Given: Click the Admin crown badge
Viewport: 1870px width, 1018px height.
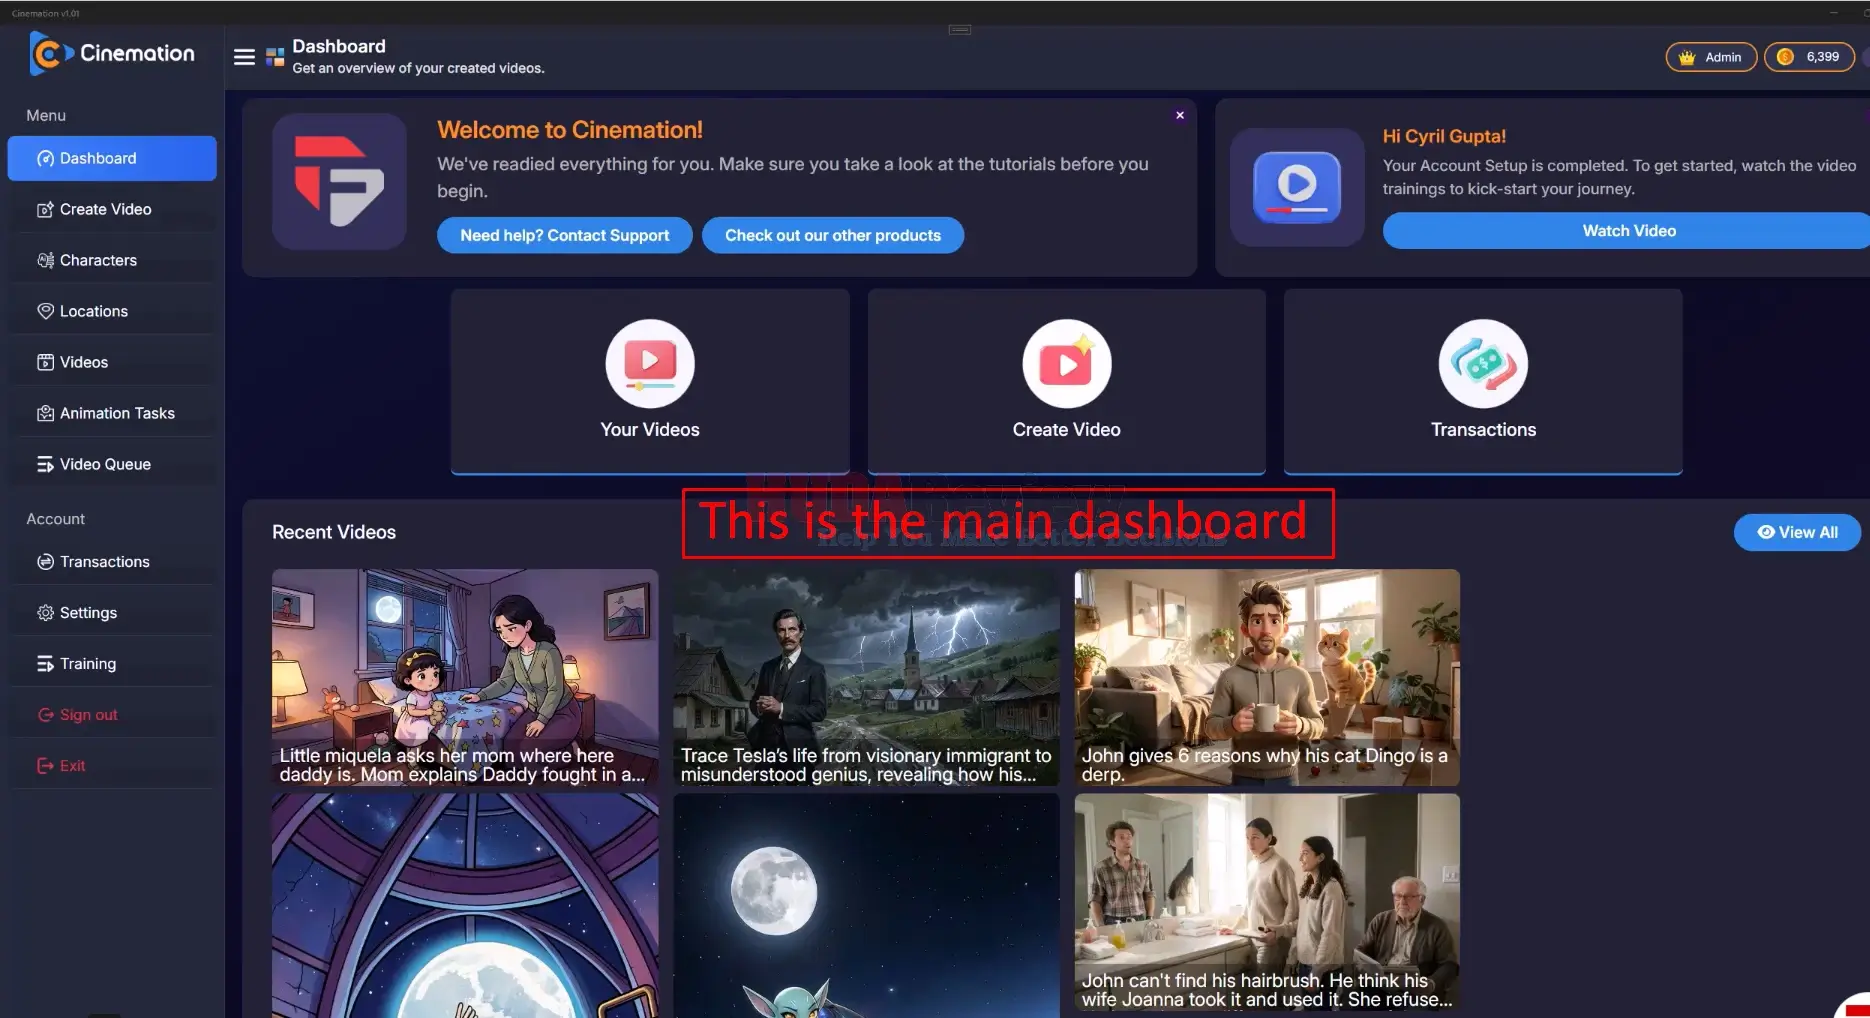Looking at the screenshot, I should [1710, 57].
